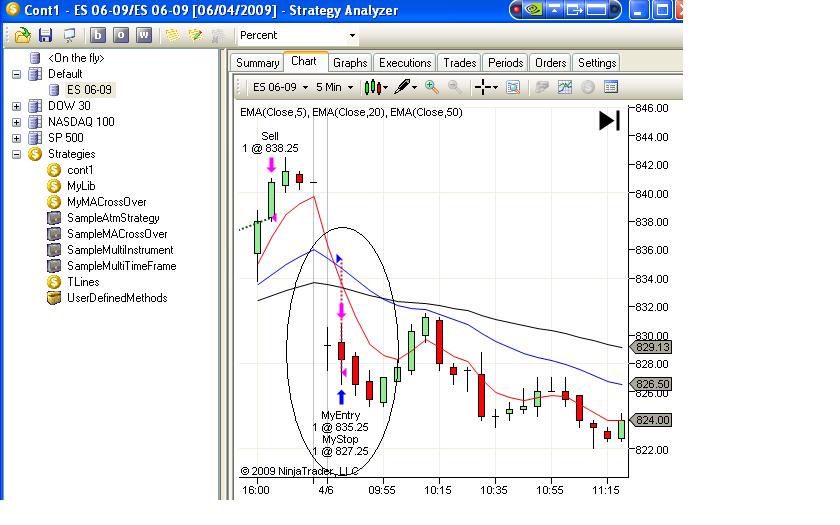
Task: Open the Executions tab
Action: pos(405,63)
